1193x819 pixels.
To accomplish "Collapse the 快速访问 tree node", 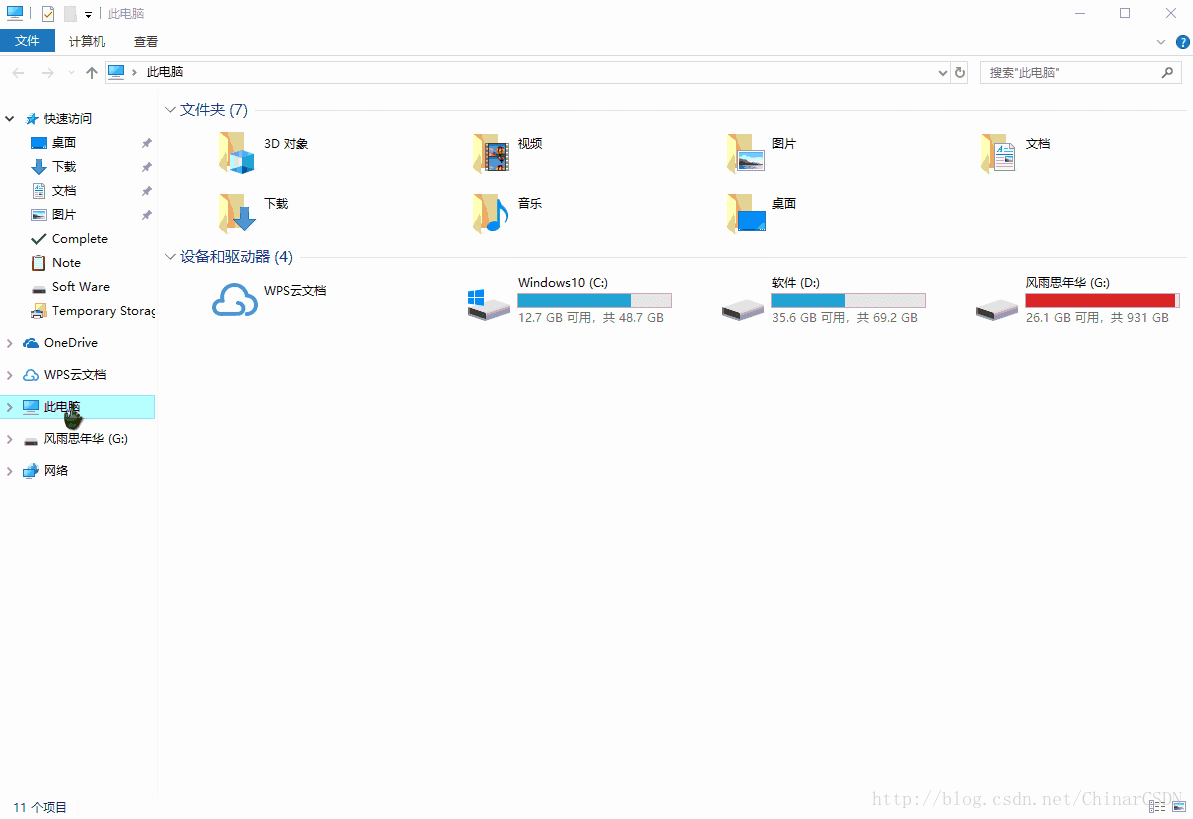I will (x=10, y=119).
